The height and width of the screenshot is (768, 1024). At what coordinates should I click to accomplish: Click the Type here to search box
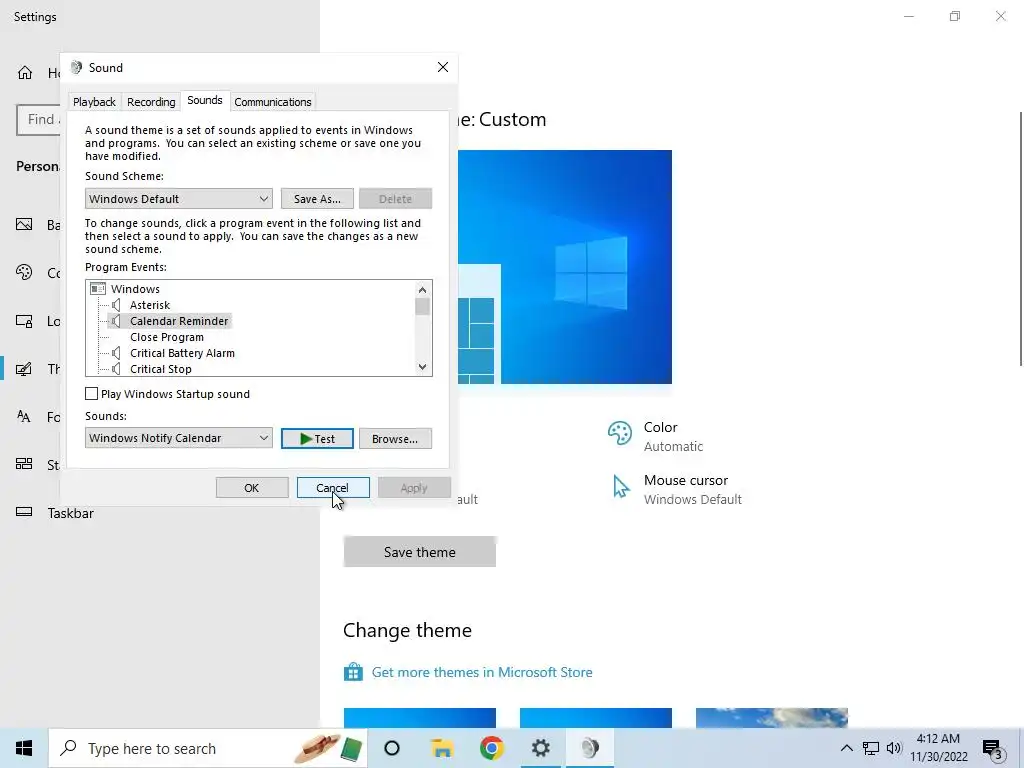point(208,748)
